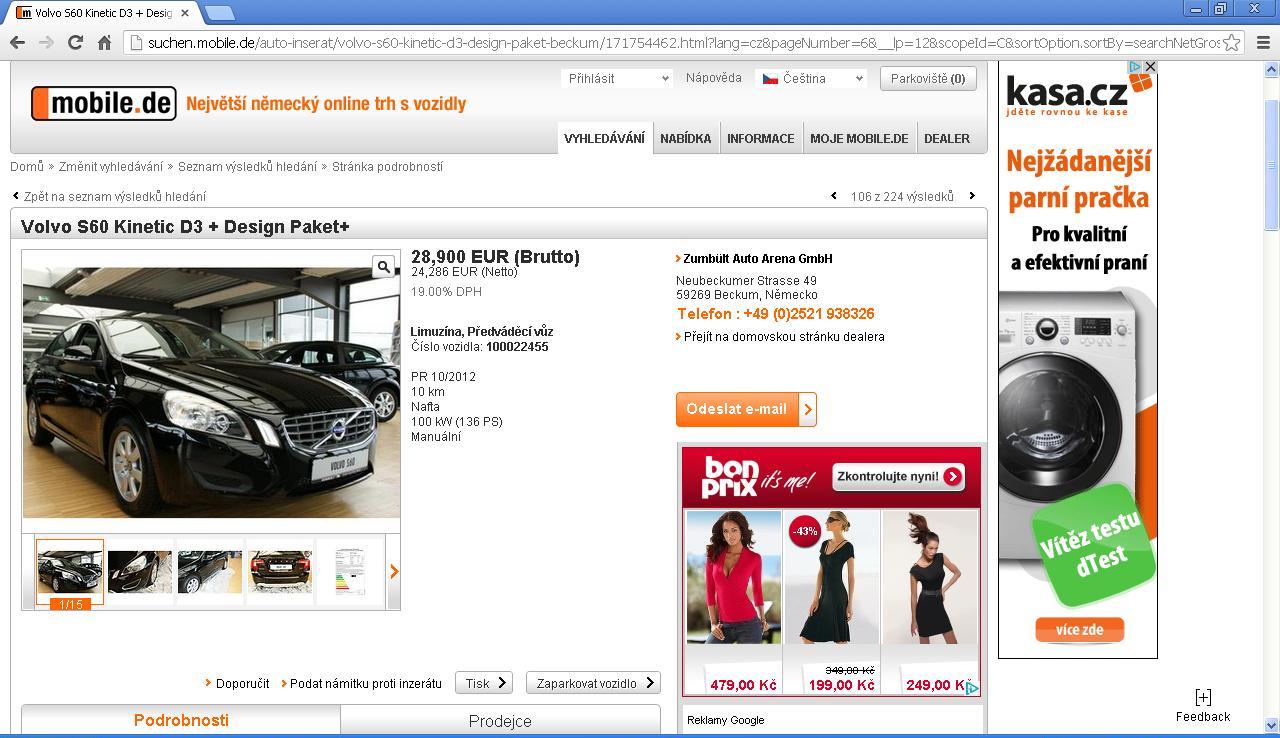Click the magnifier icon on car photo
Screen dimensions: 1280x738
383,266
